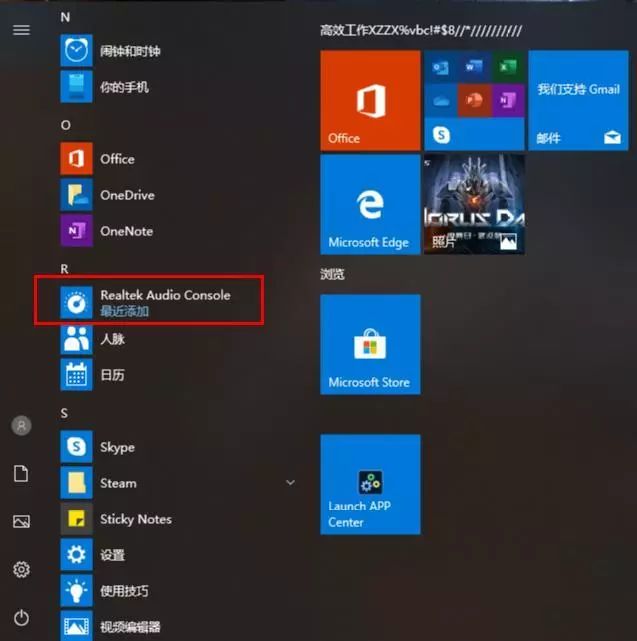Open the 日历 calendar app
637x641 pixels.
click(176, 375)
